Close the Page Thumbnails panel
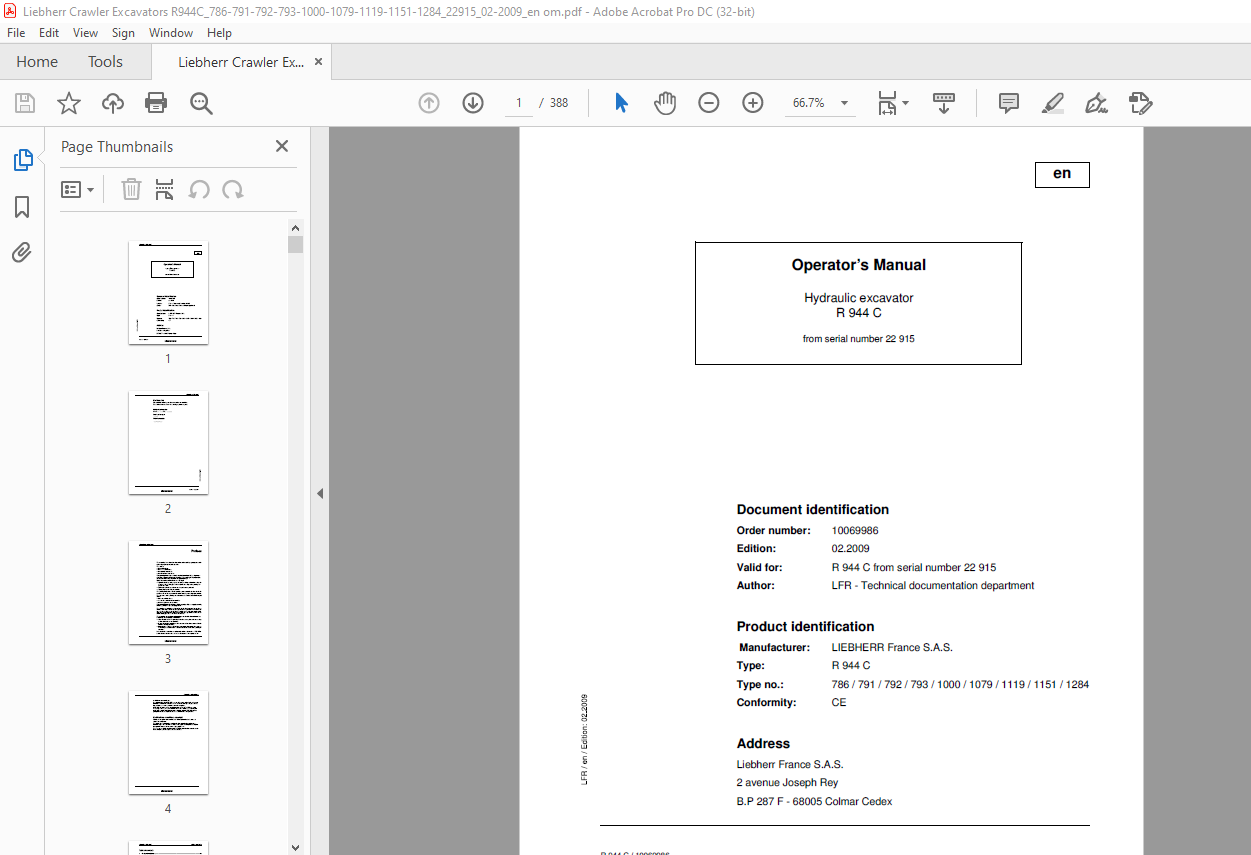This screenshot has height=855, width=1251. point(282,146)
